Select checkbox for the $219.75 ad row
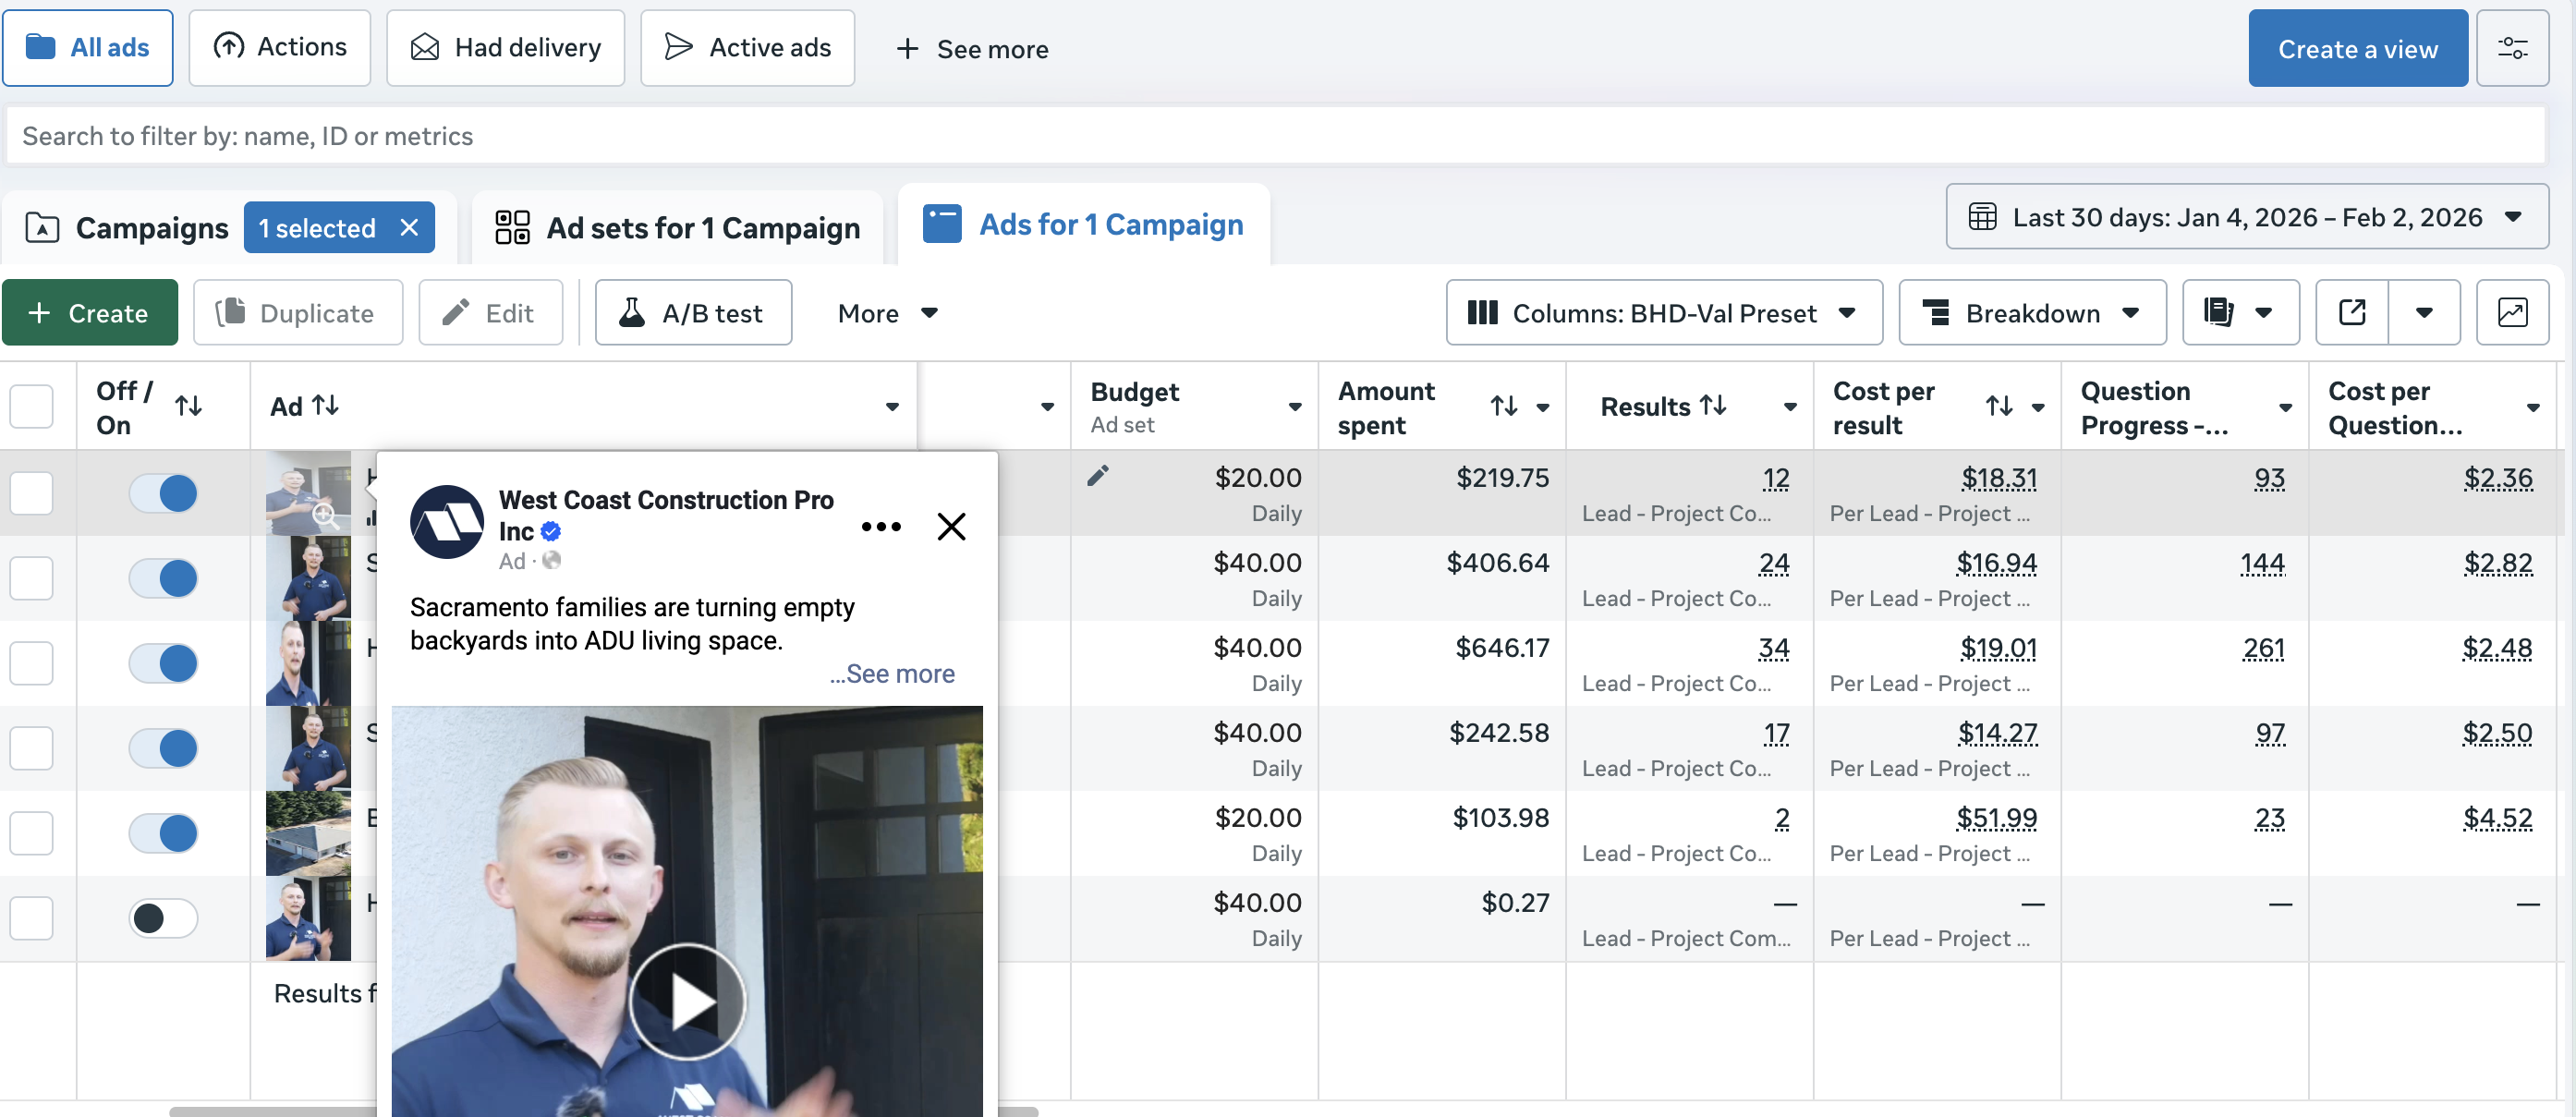 pos(31,493)
